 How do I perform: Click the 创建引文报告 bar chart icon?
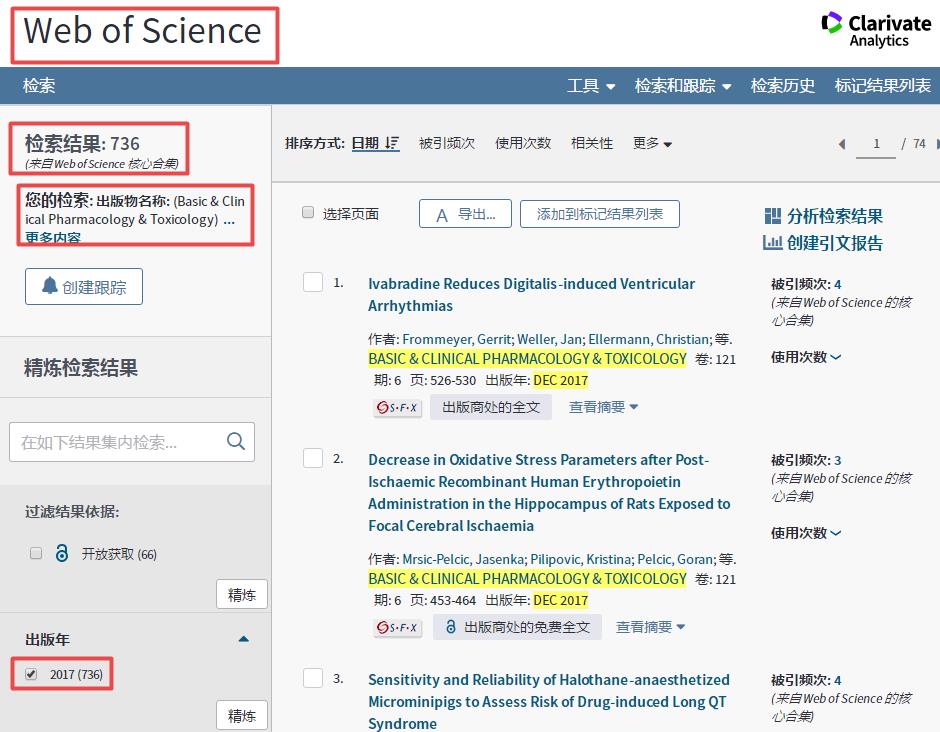772,243
